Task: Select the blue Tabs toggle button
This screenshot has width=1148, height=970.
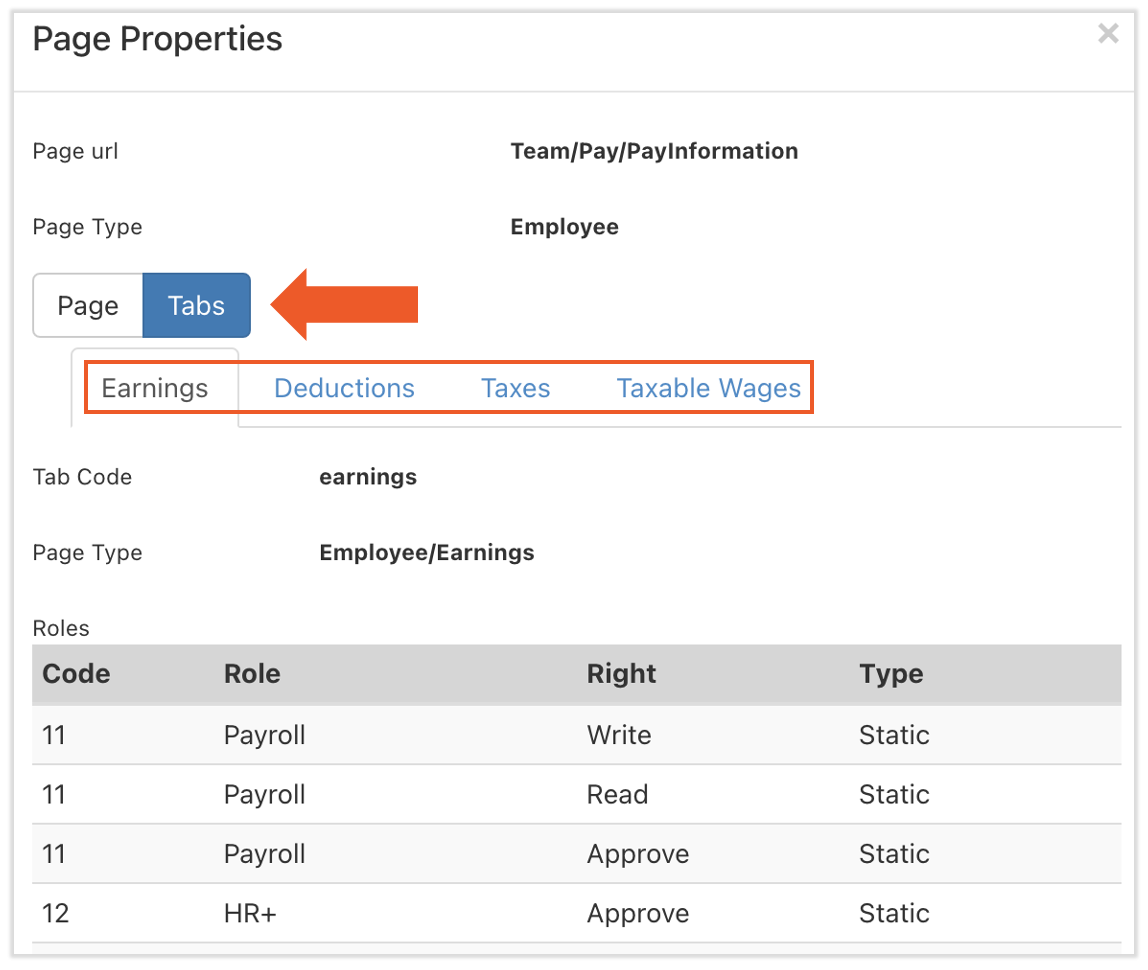Action: pos(196,305)
